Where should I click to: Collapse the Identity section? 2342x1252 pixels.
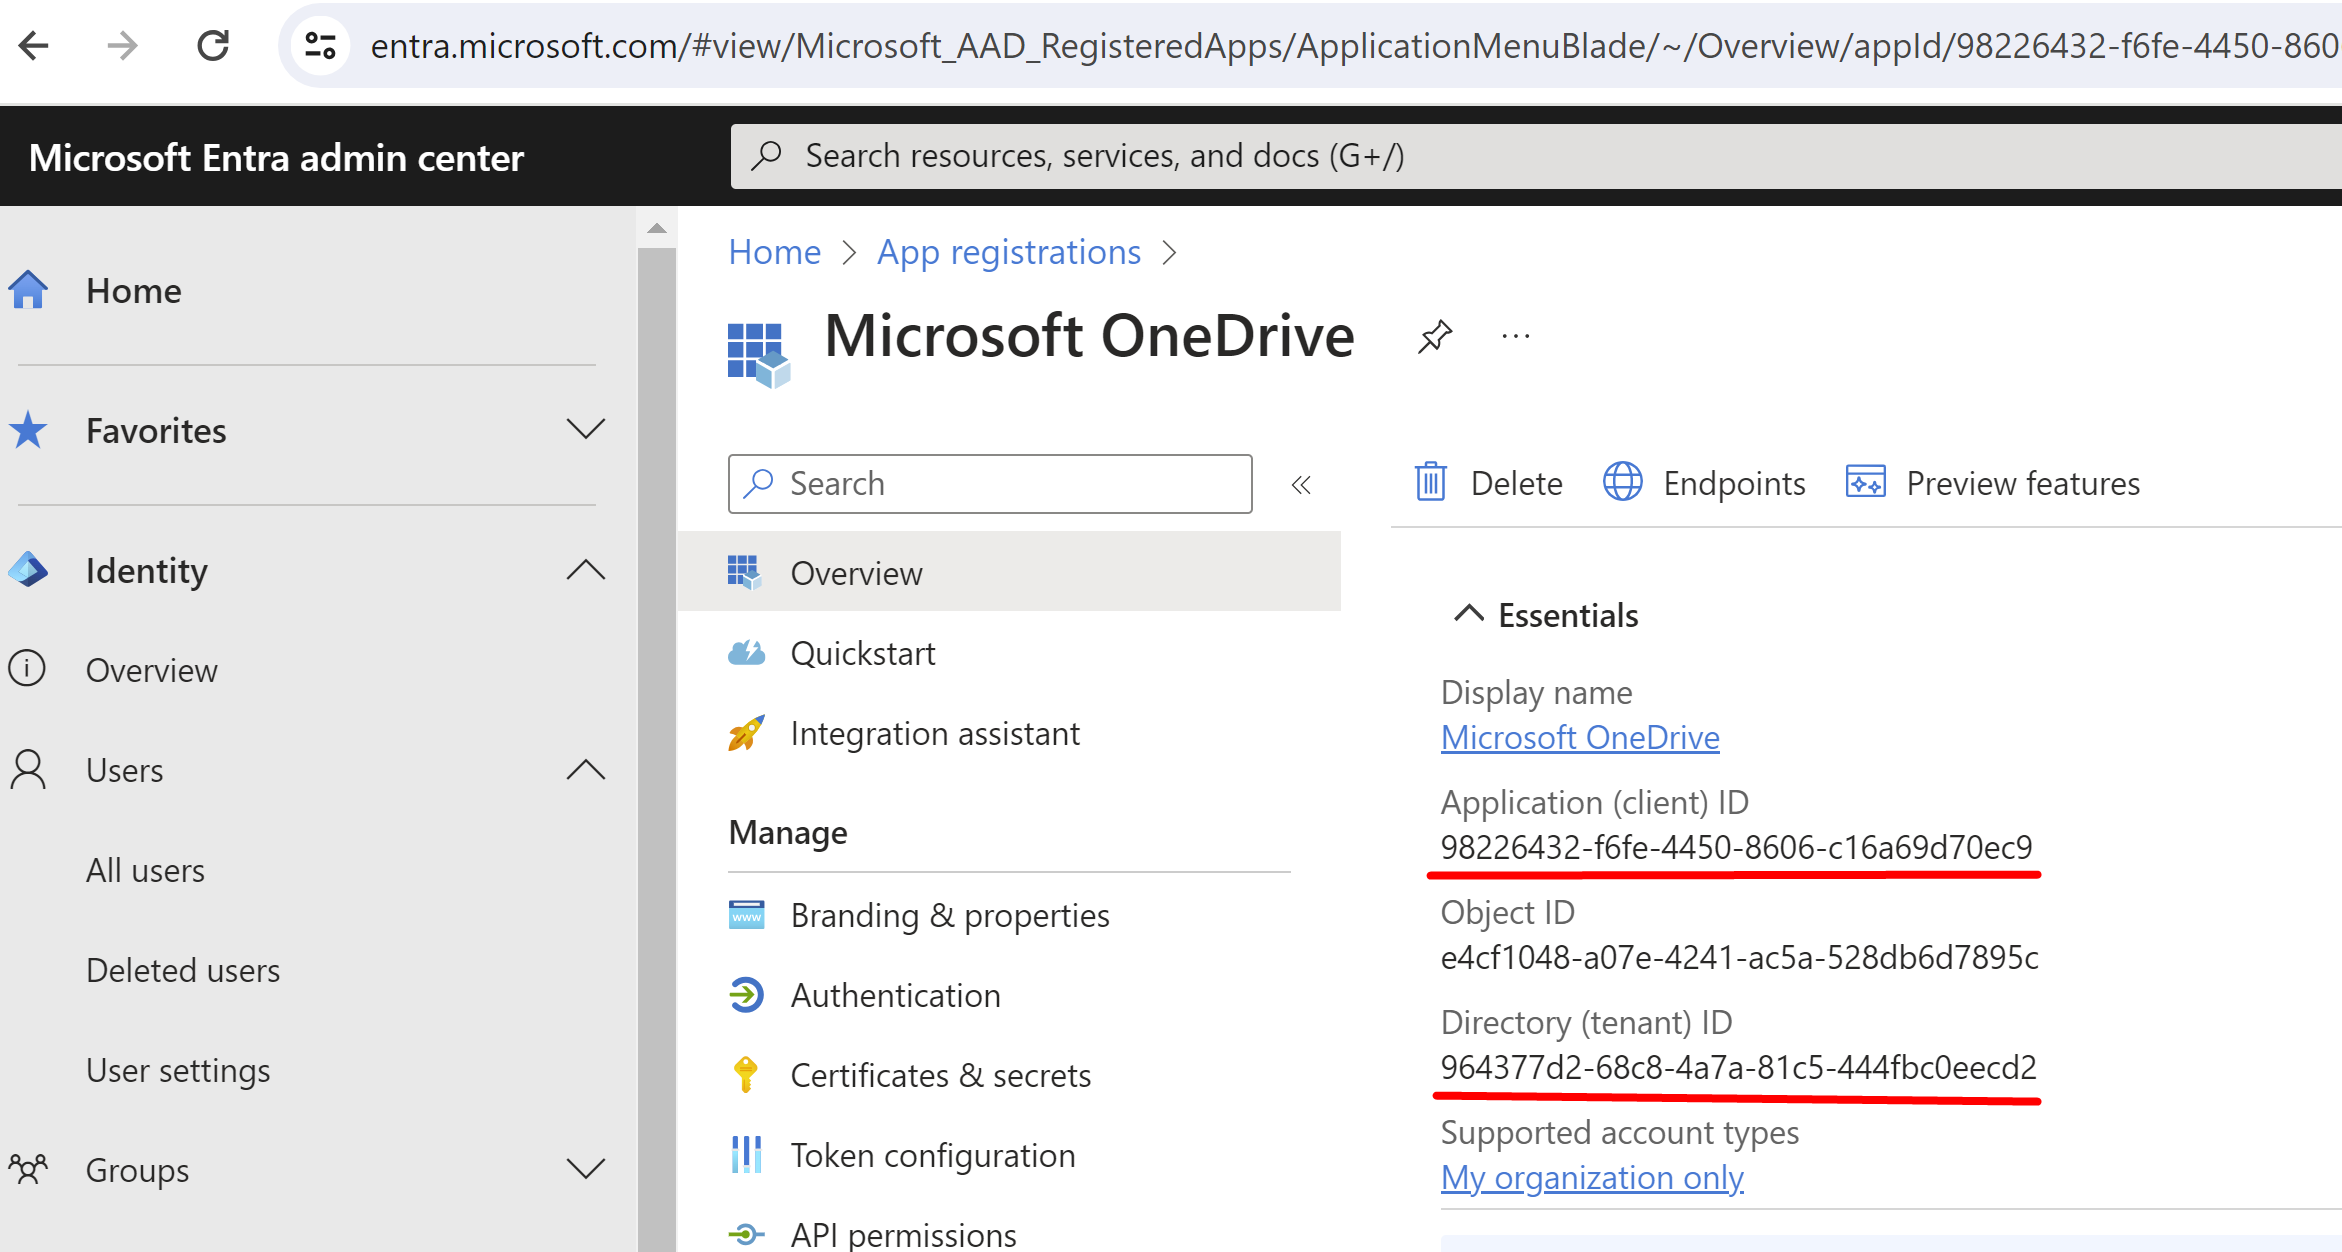[x=585, y=570]
